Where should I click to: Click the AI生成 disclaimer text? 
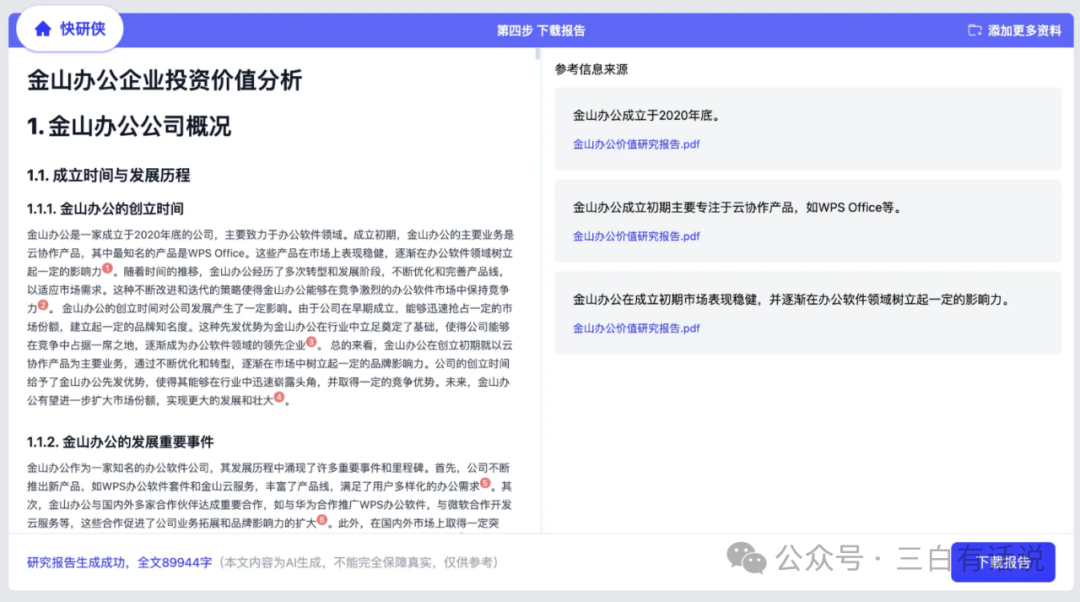pyautogui.click(x=359, y=562)
